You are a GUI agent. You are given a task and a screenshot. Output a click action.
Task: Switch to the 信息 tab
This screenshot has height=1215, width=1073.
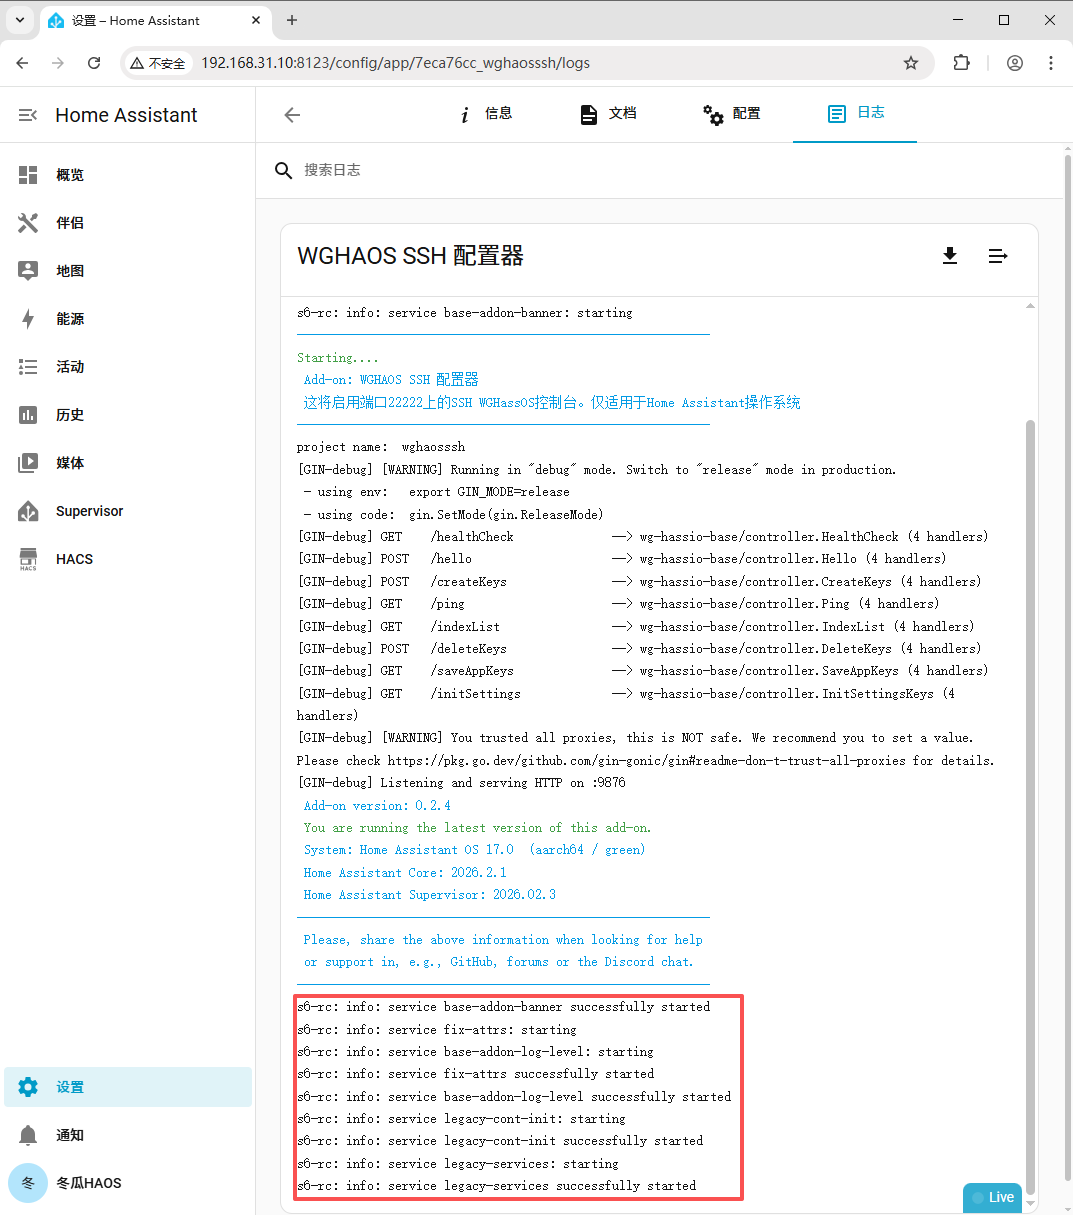485,114
